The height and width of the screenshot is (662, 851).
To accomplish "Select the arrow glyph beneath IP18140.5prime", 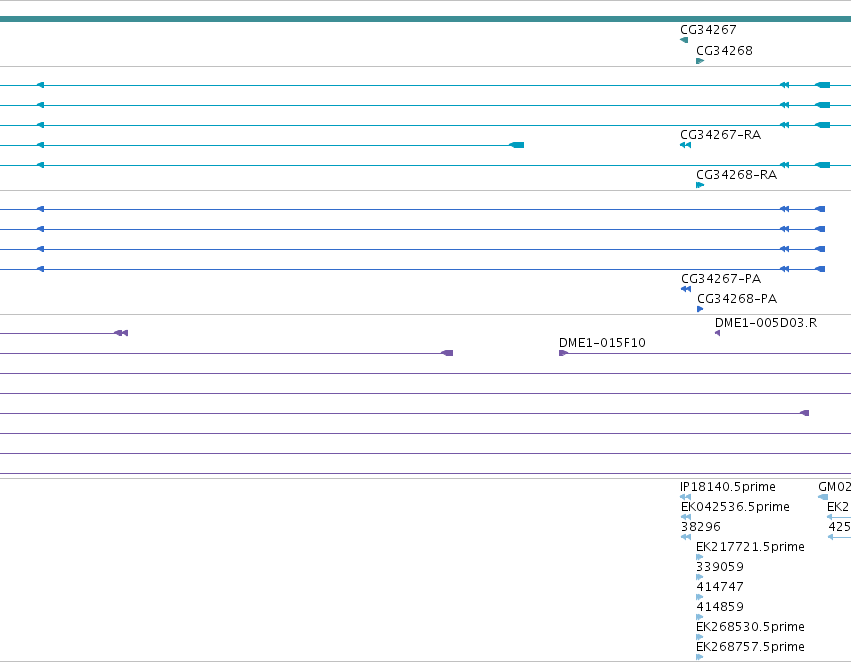I will click(685, 497).
